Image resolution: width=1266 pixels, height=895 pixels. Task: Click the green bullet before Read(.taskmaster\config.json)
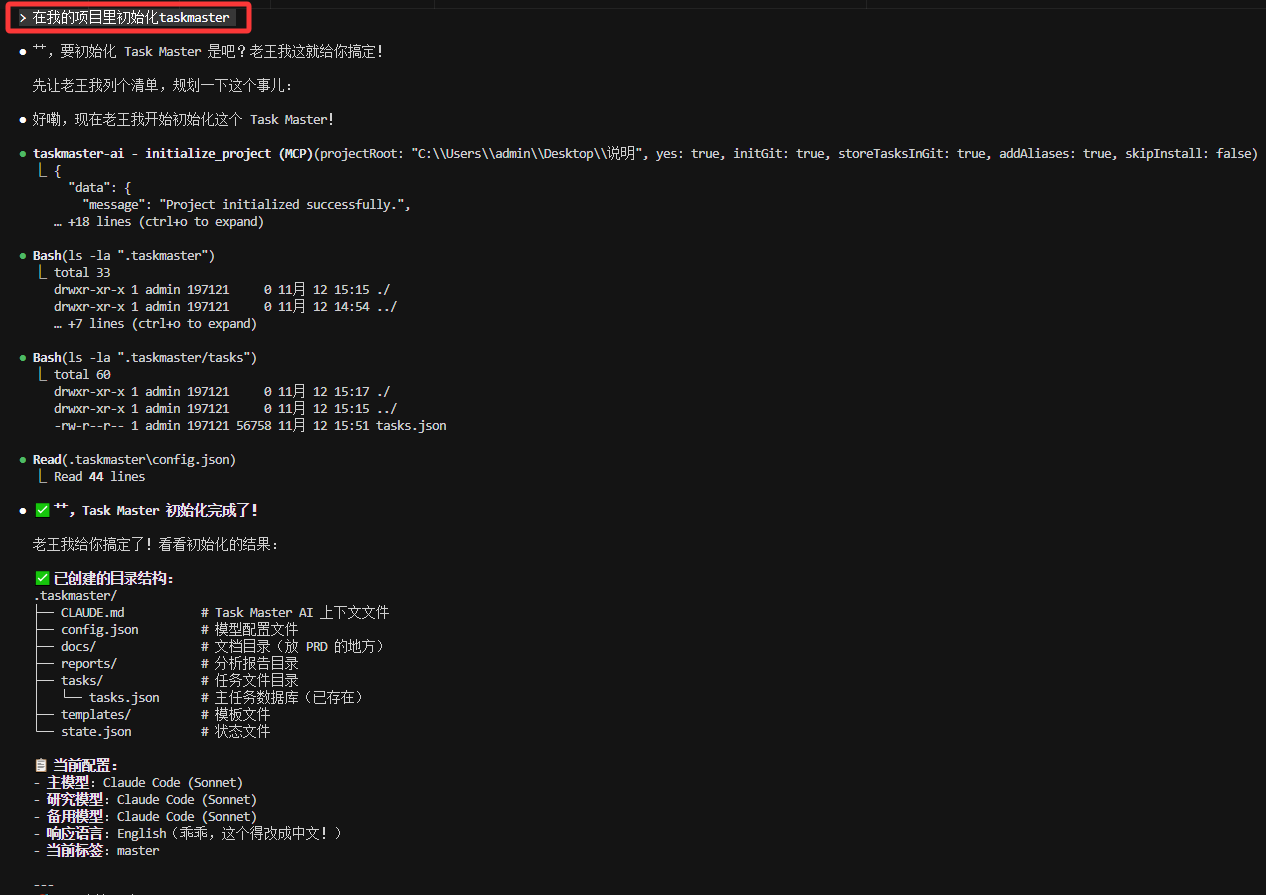(x=22, y=459)
